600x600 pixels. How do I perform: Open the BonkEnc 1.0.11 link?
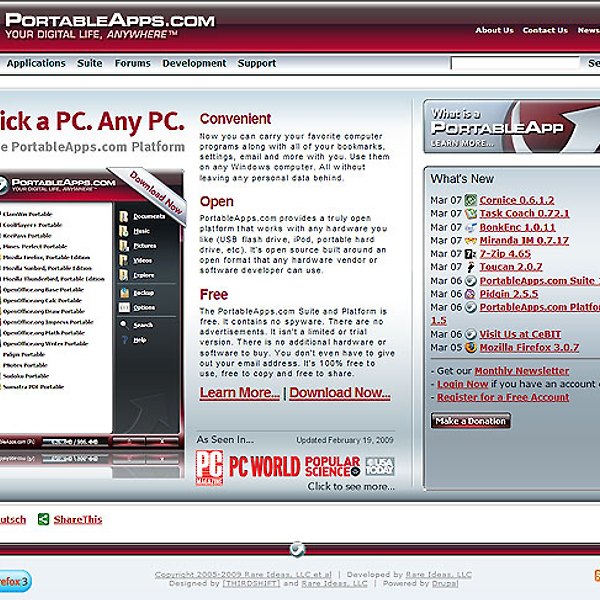point(517,227)
